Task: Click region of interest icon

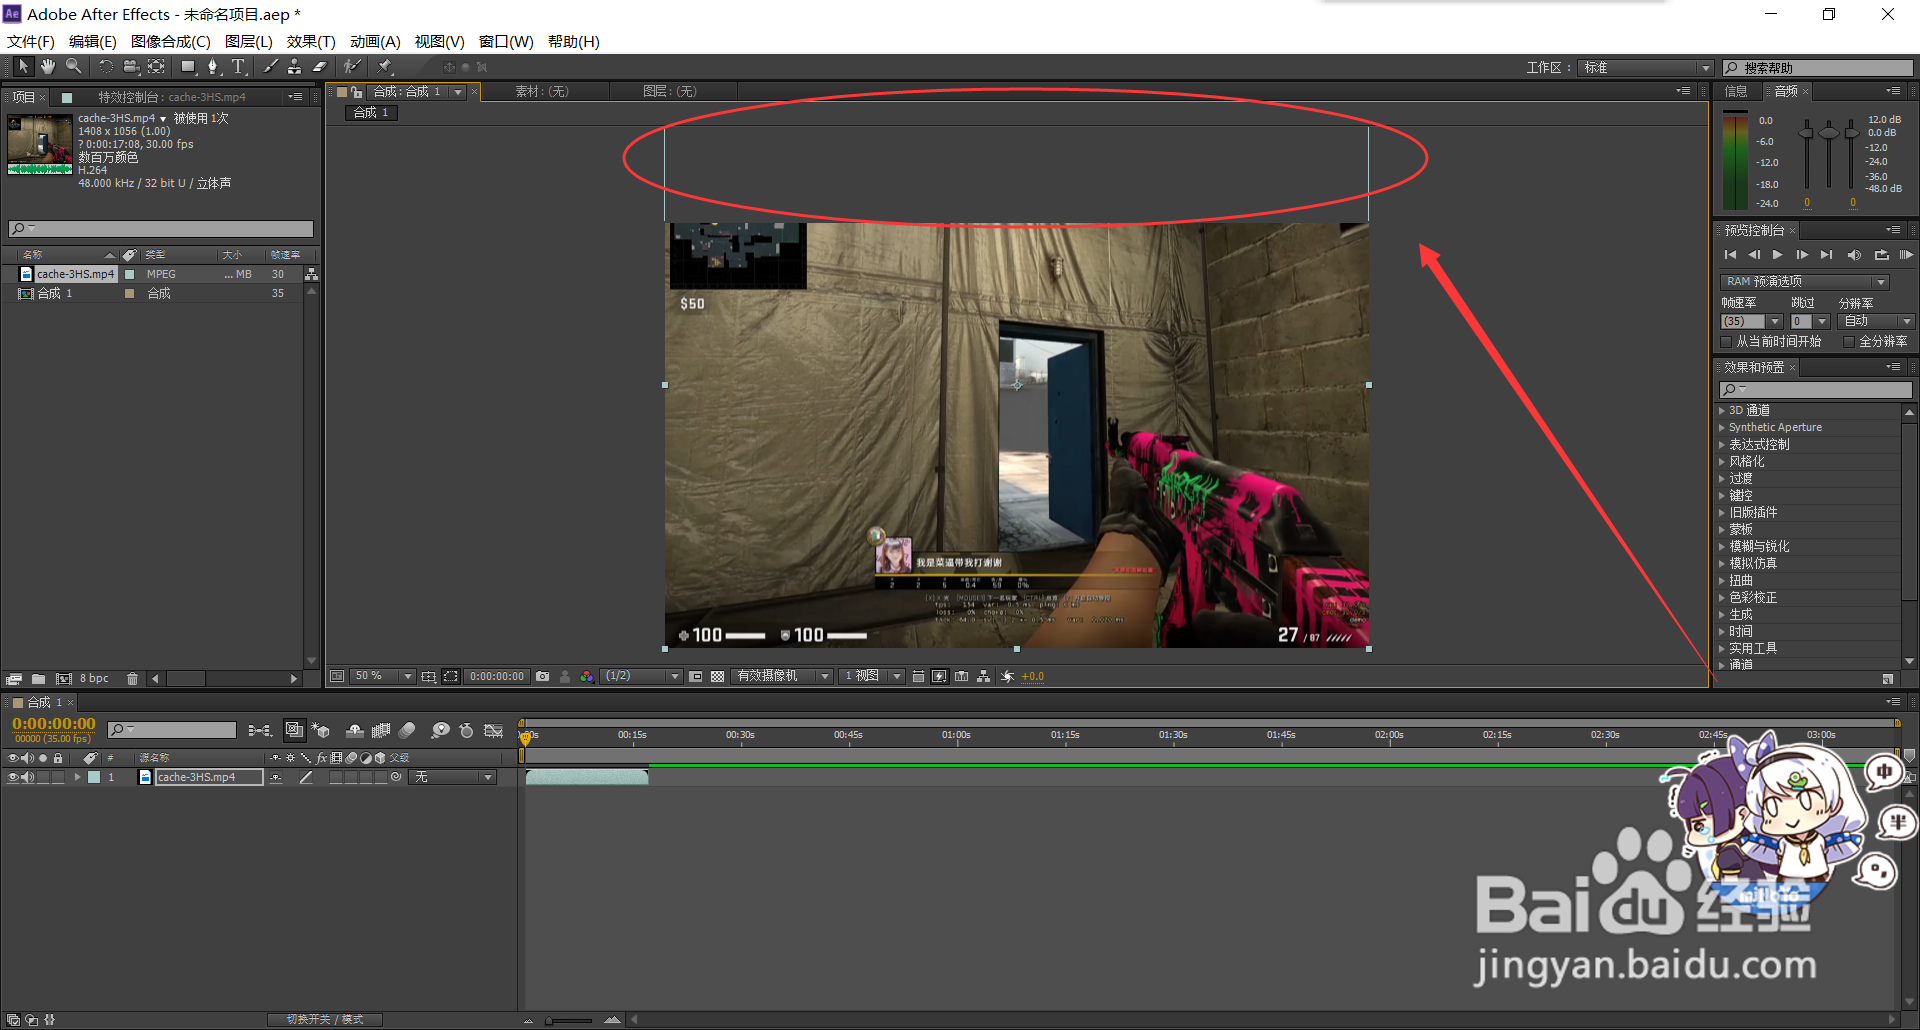Action: pos(451,676)
